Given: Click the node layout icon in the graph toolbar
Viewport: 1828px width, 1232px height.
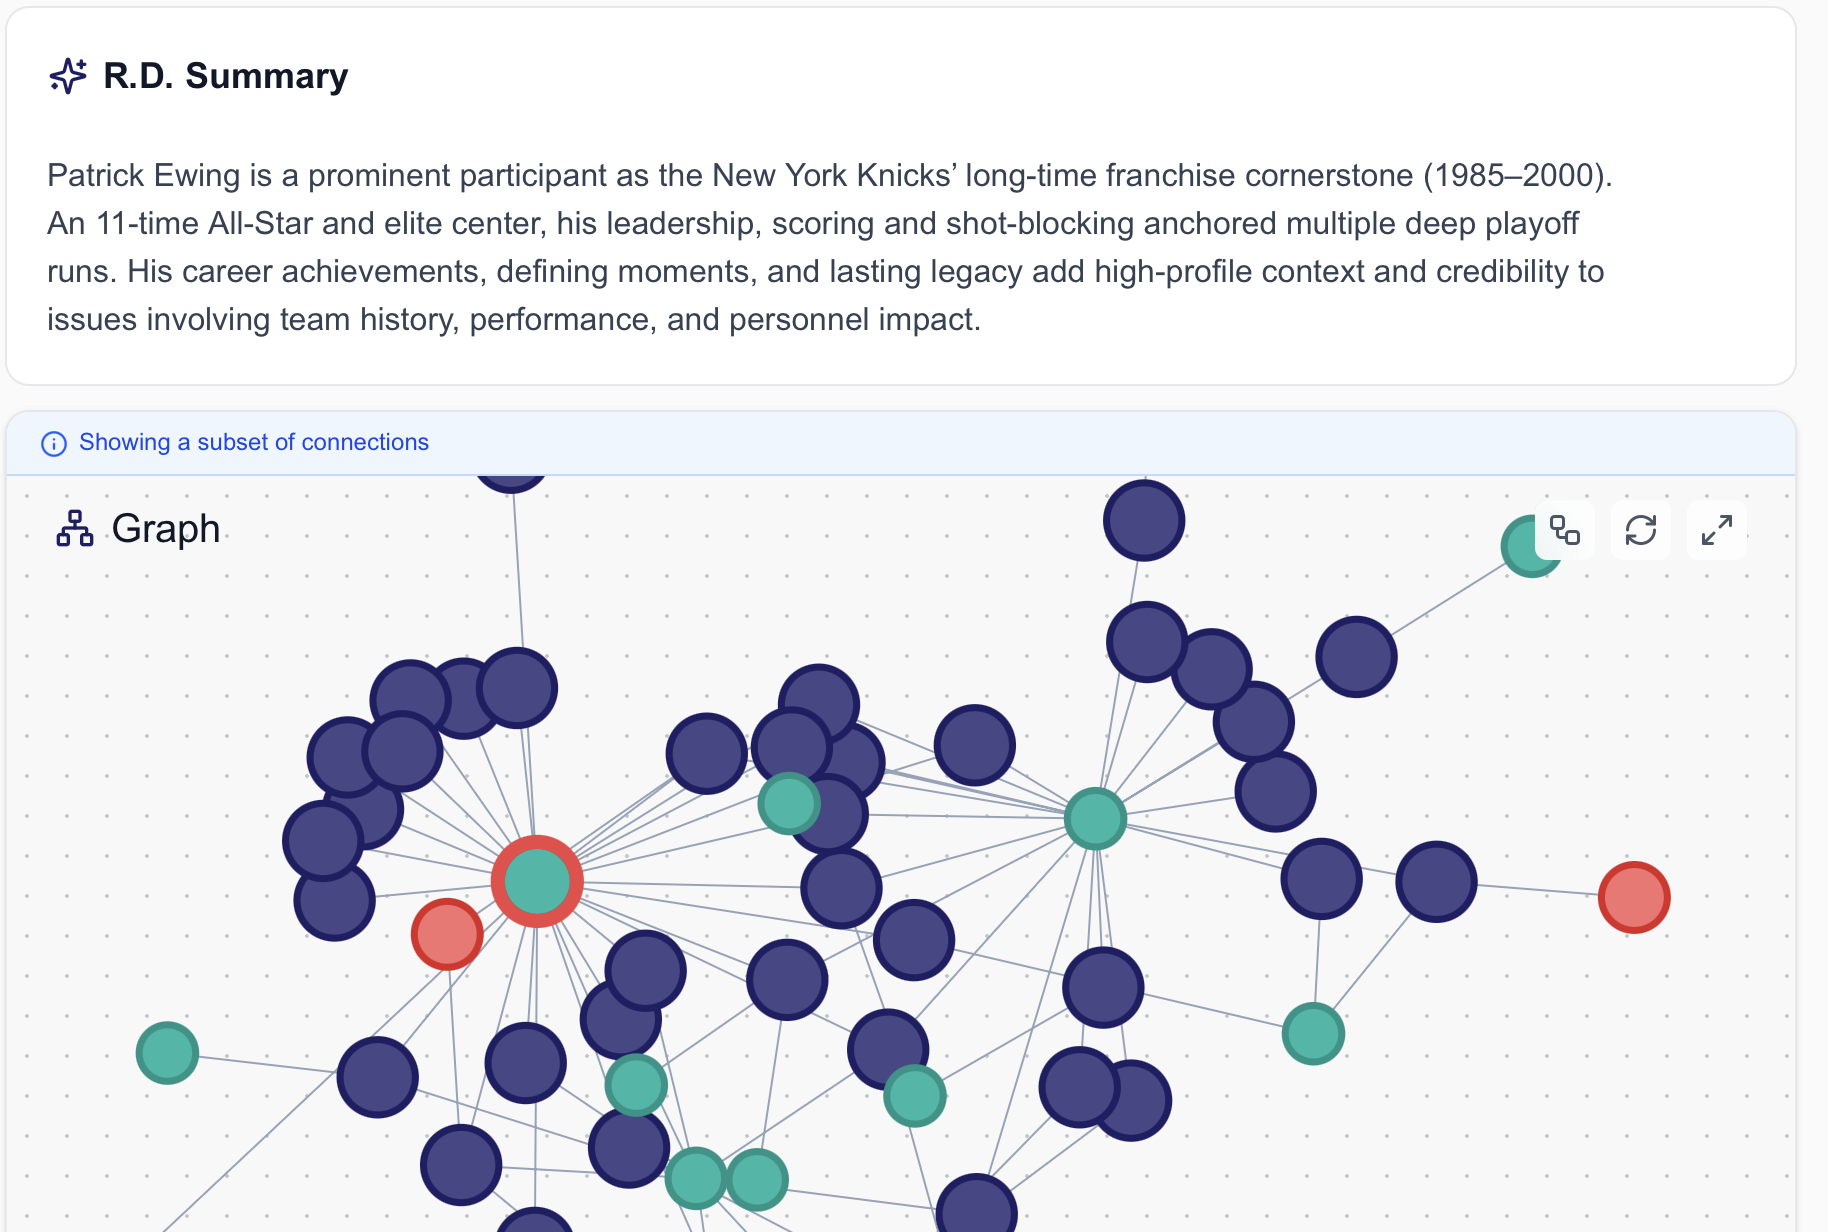Looking at the screenshot, I should (x=1564, y=531).
